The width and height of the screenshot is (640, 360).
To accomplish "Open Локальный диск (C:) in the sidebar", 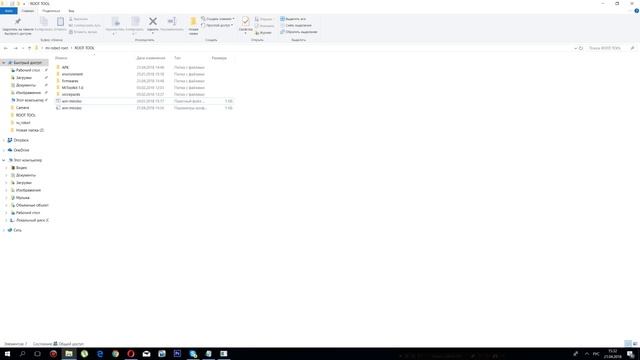I will [32, 220].
